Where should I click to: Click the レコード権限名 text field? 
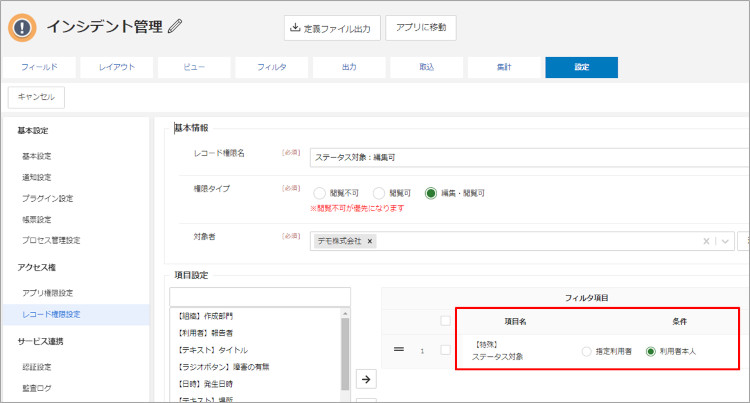pos(529,158)
